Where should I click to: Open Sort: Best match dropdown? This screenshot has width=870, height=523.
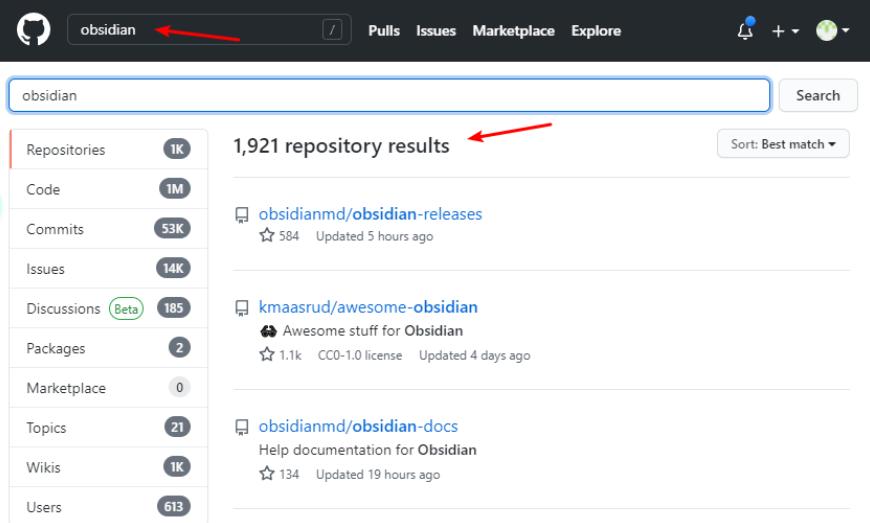click(783, 144)
